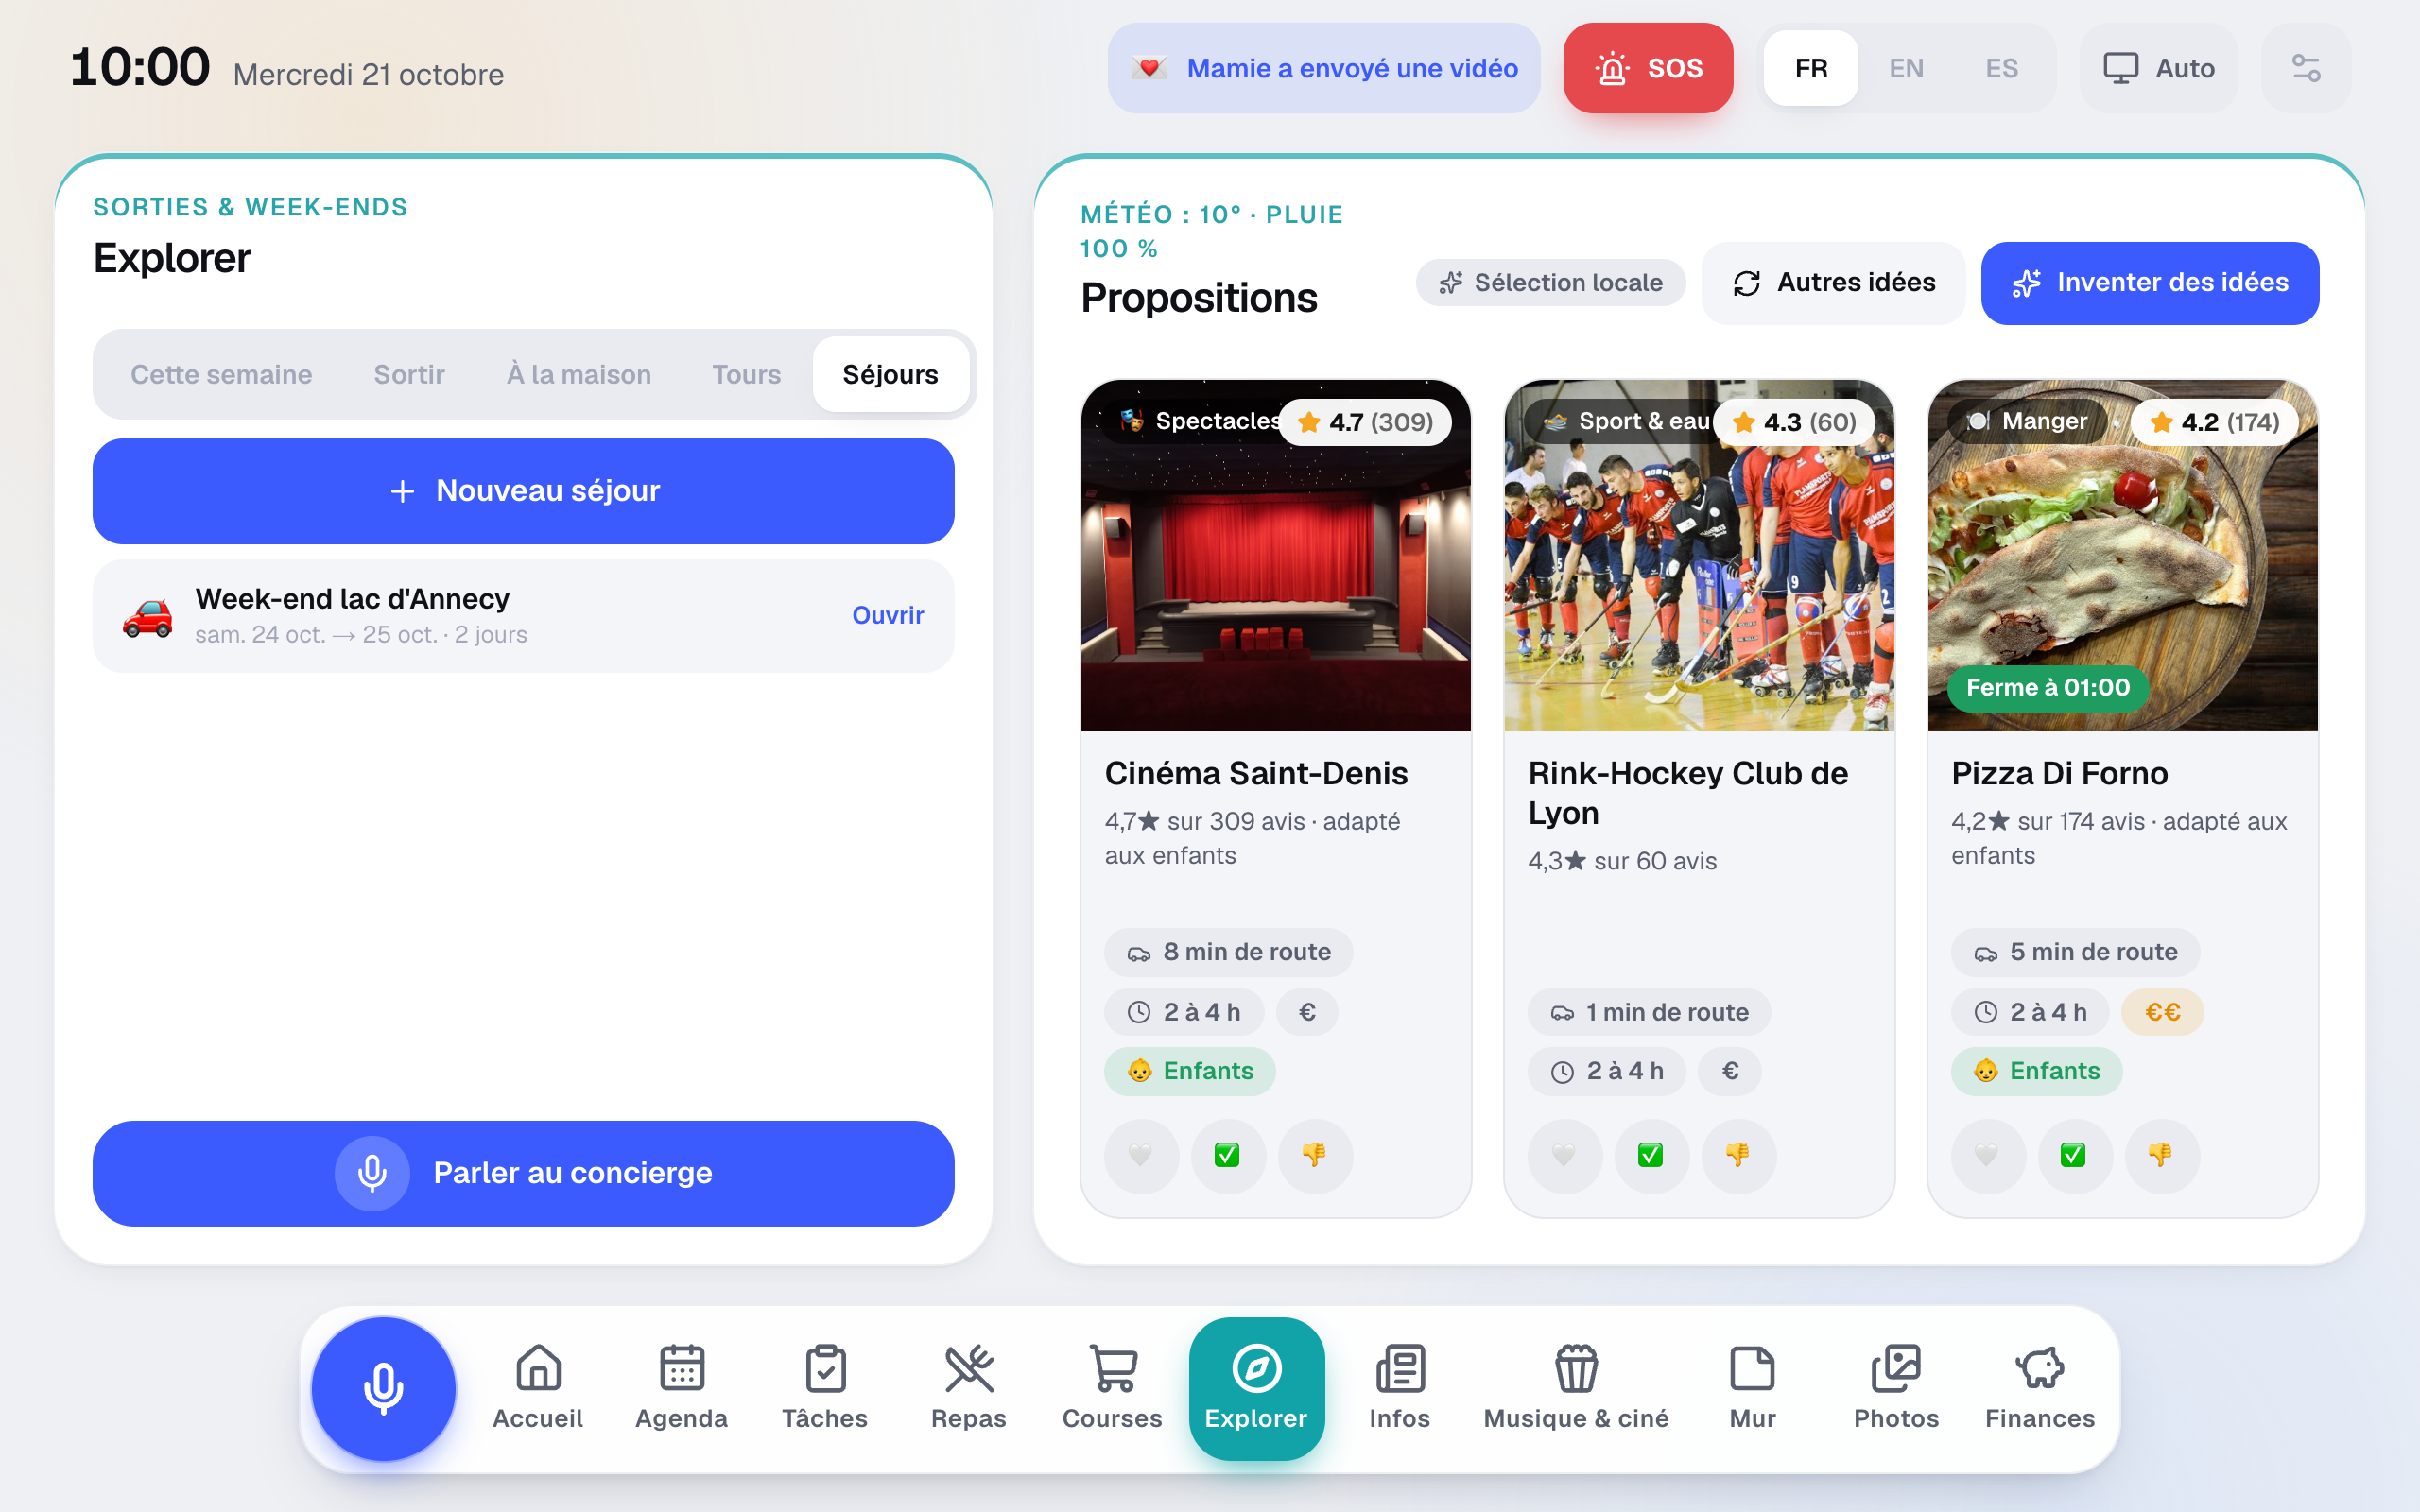The height and width of the screenshot is (1512, 2420).
Task: Switch to the À la maison tab
Action: point(578,374)
